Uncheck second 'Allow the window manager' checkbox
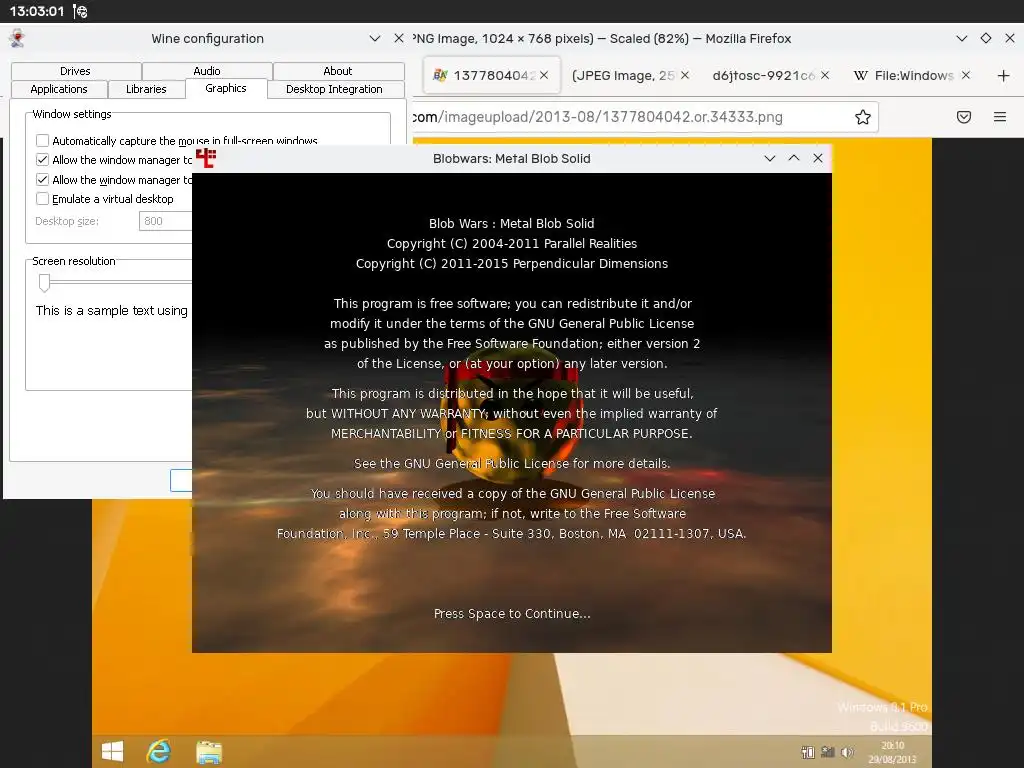The width and height of the screenshot is (1024, 768). click(42, 179)
